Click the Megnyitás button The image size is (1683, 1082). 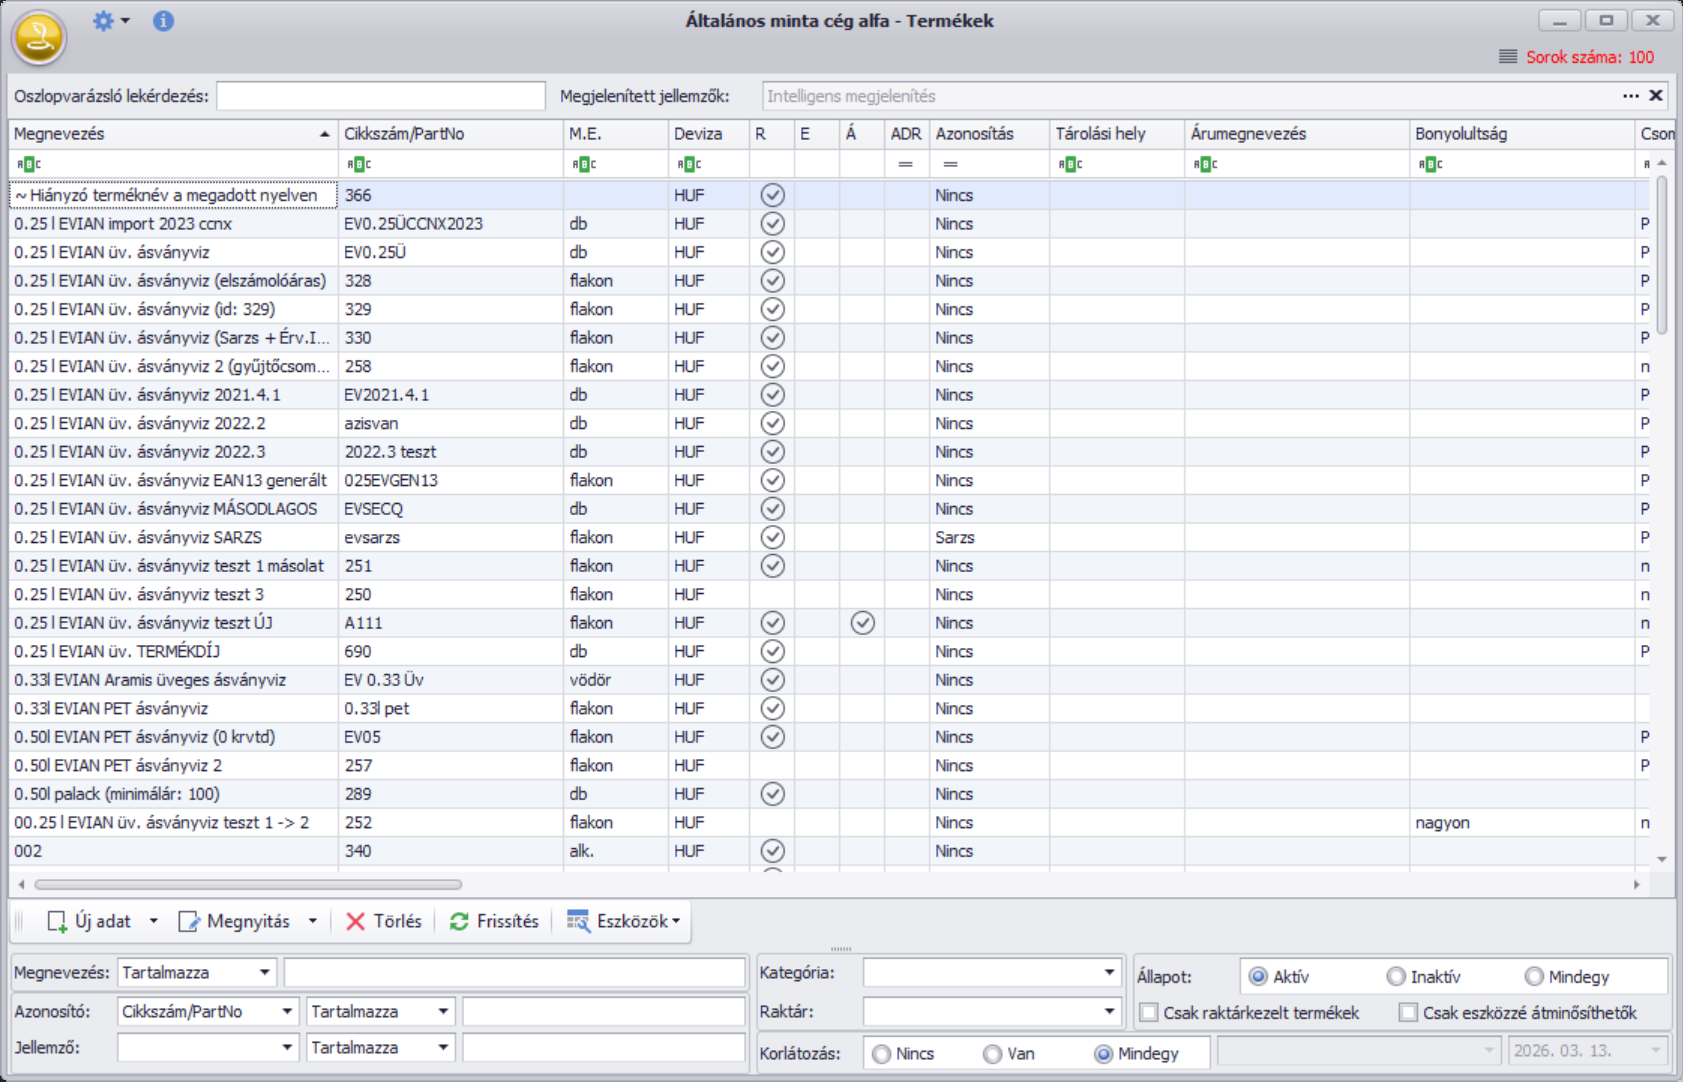236,921
